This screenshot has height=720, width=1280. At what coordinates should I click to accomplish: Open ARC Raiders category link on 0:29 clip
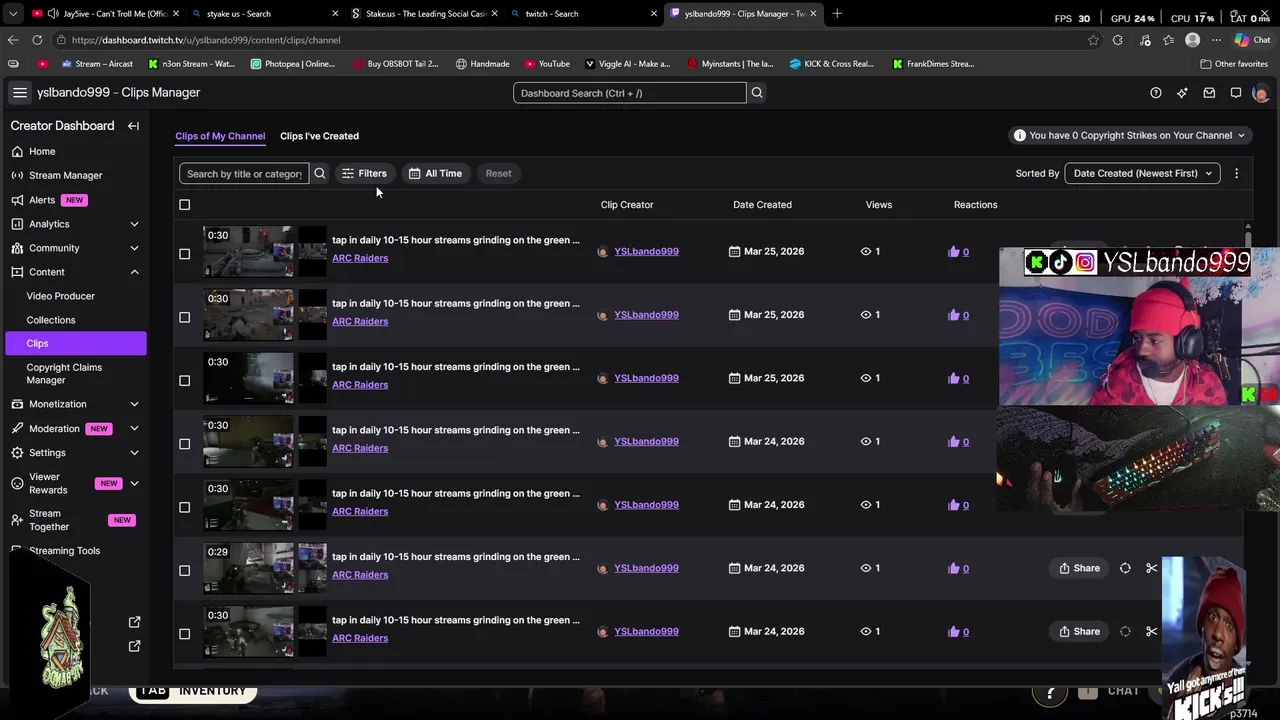(360, 575)
